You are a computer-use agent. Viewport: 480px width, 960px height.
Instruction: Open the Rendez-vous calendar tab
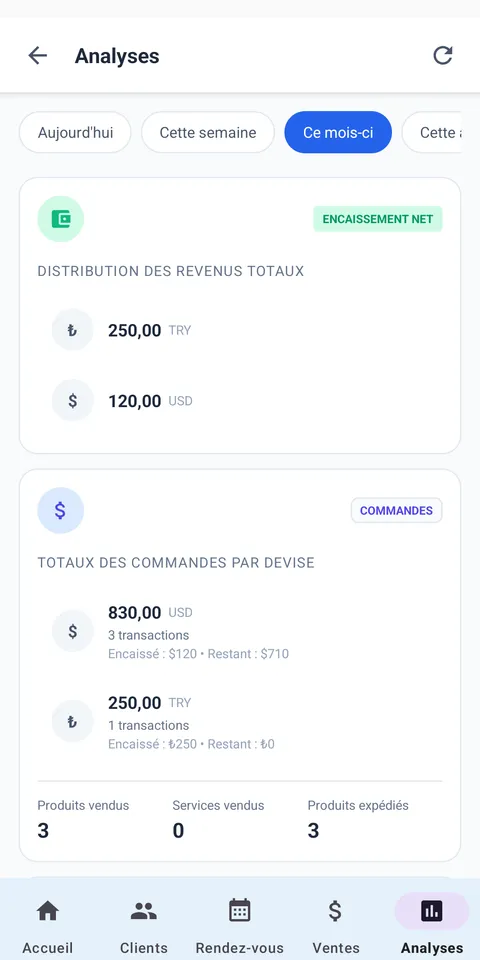click(x=240, y=924)
